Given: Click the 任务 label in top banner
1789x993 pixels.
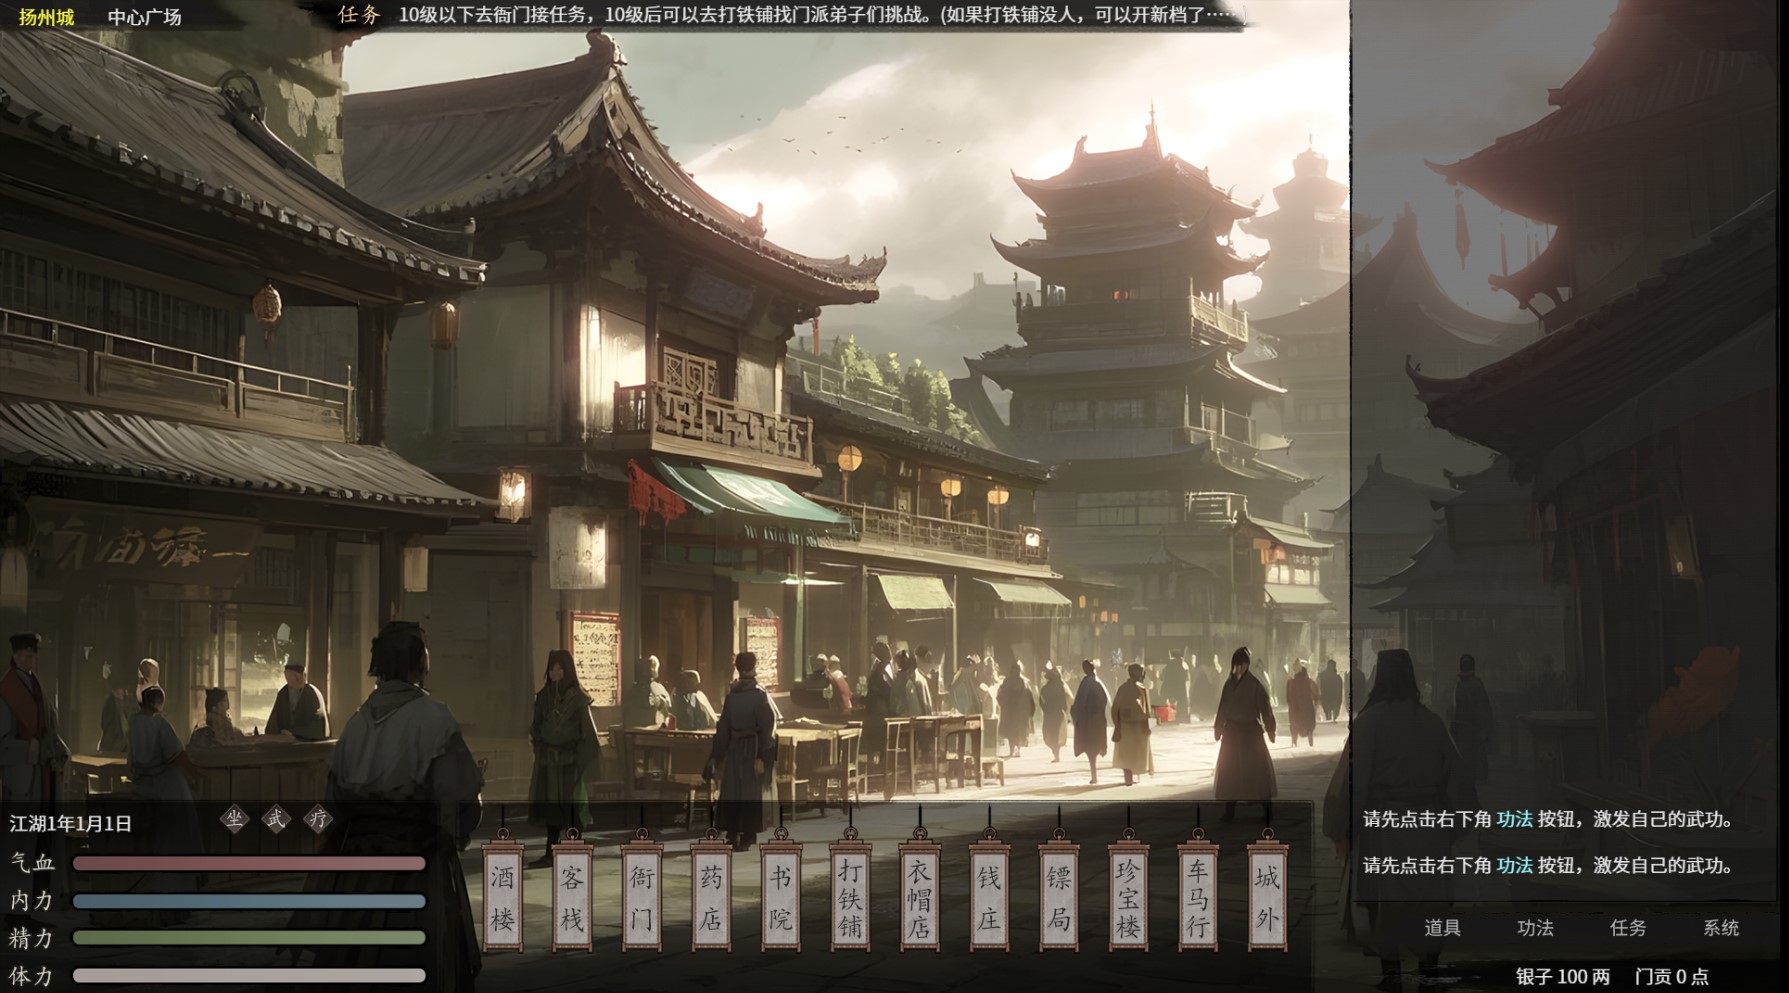Looking at the screenshot, I should pyautogui.click(x=360, y=15).
